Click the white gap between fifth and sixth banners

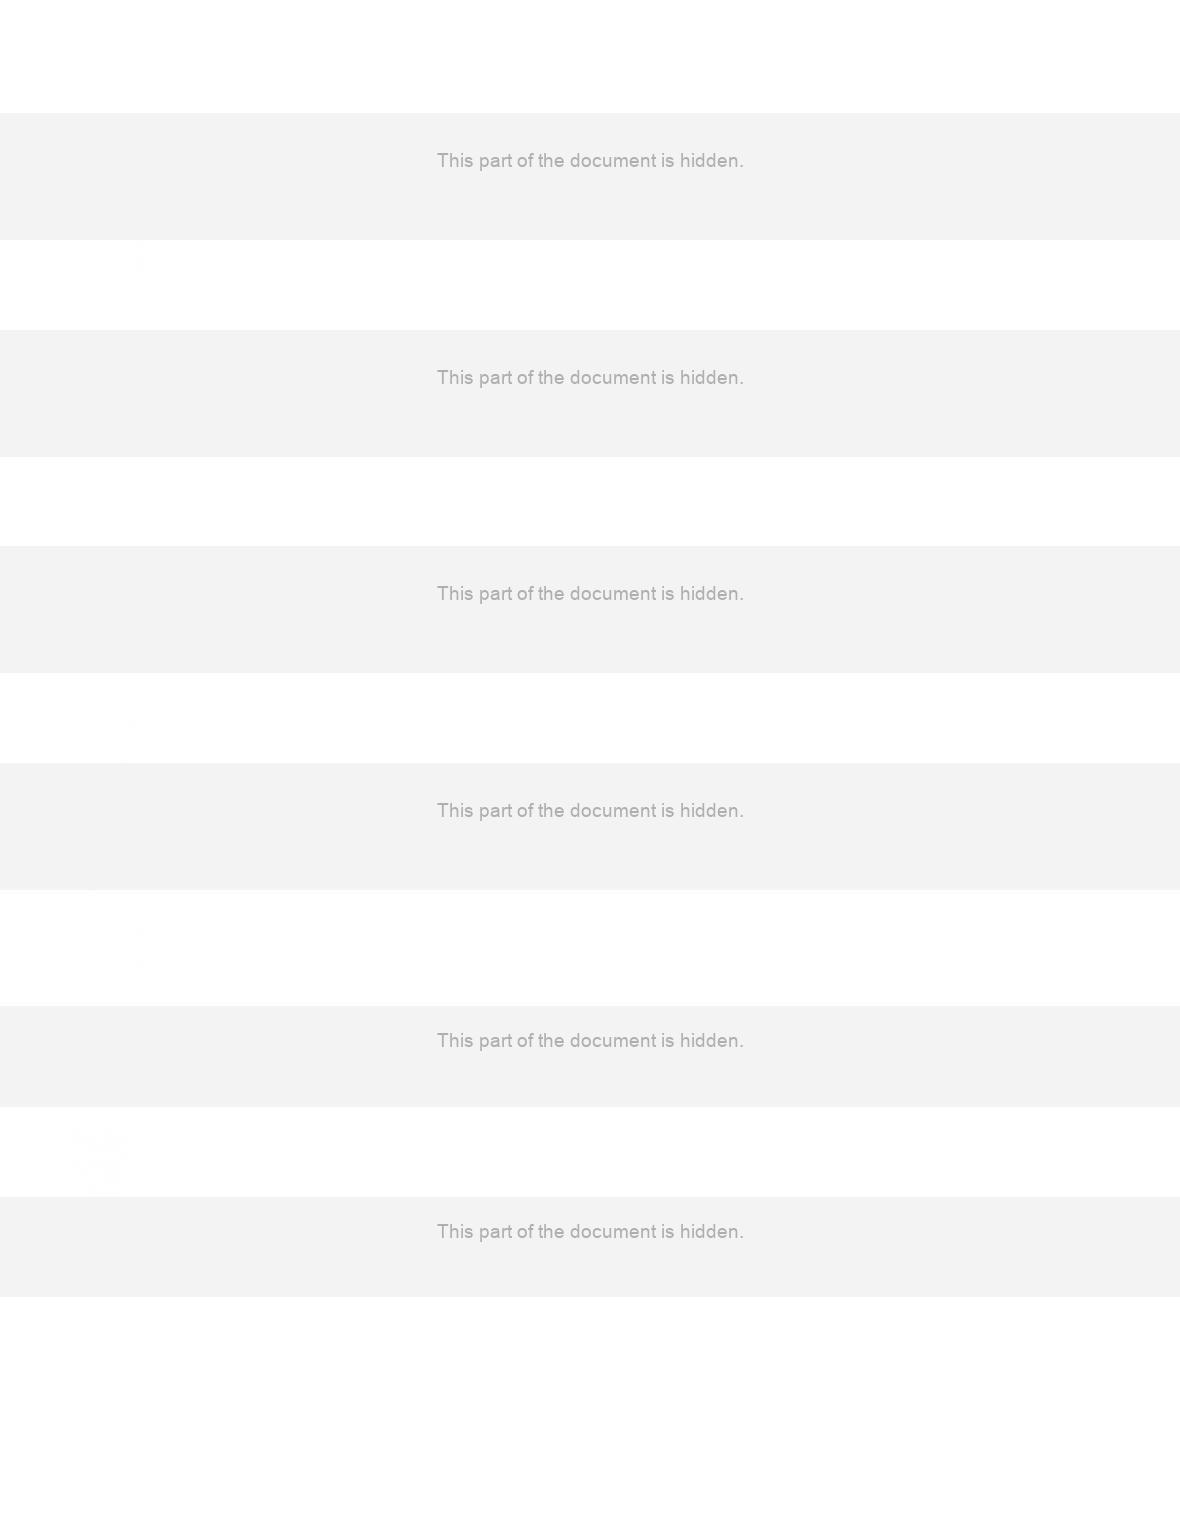tap(590, 1152)
